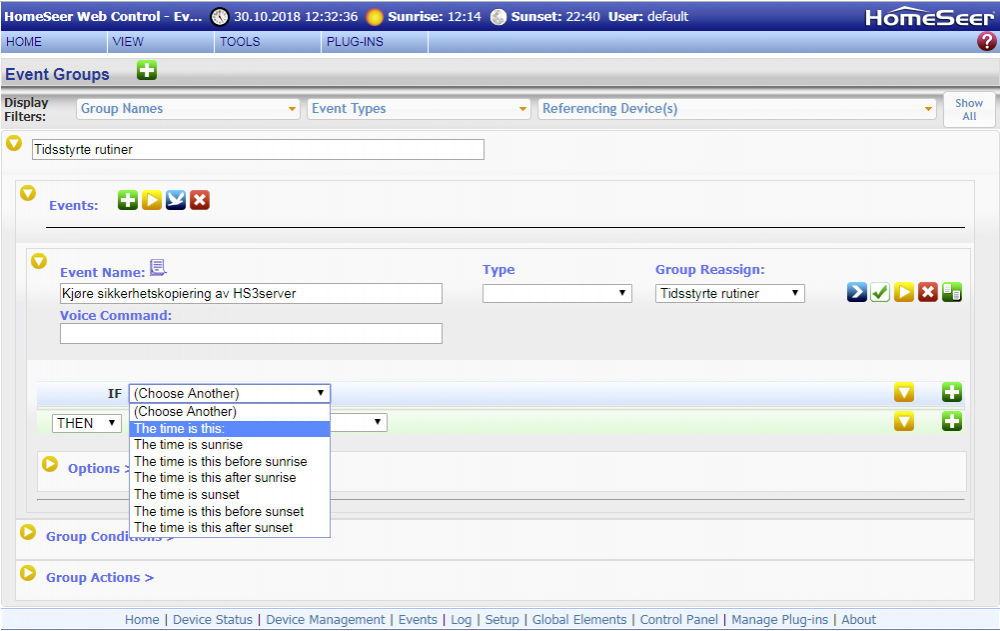
Task: Expand the Group Conditions section
Action: click(28, 533)
